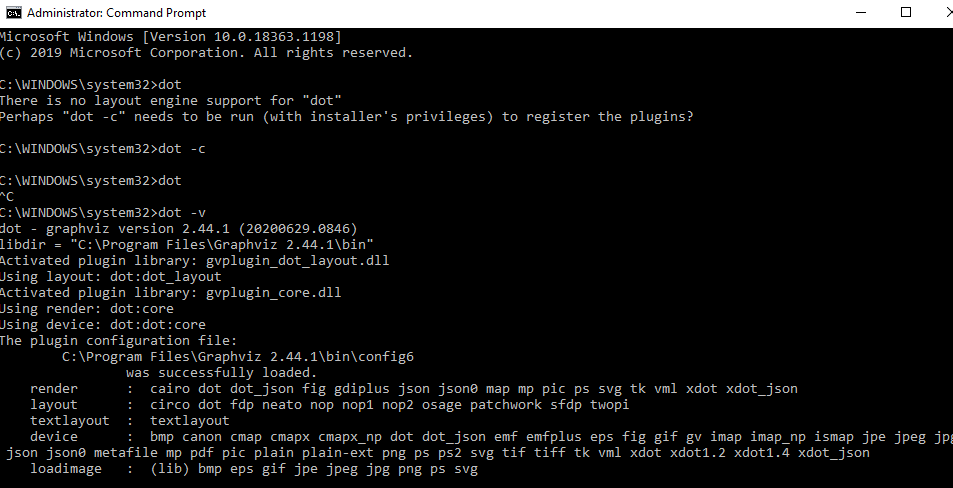953x488 pixels.
Task: Click the layout engines list row
Action: click(329, 405)
